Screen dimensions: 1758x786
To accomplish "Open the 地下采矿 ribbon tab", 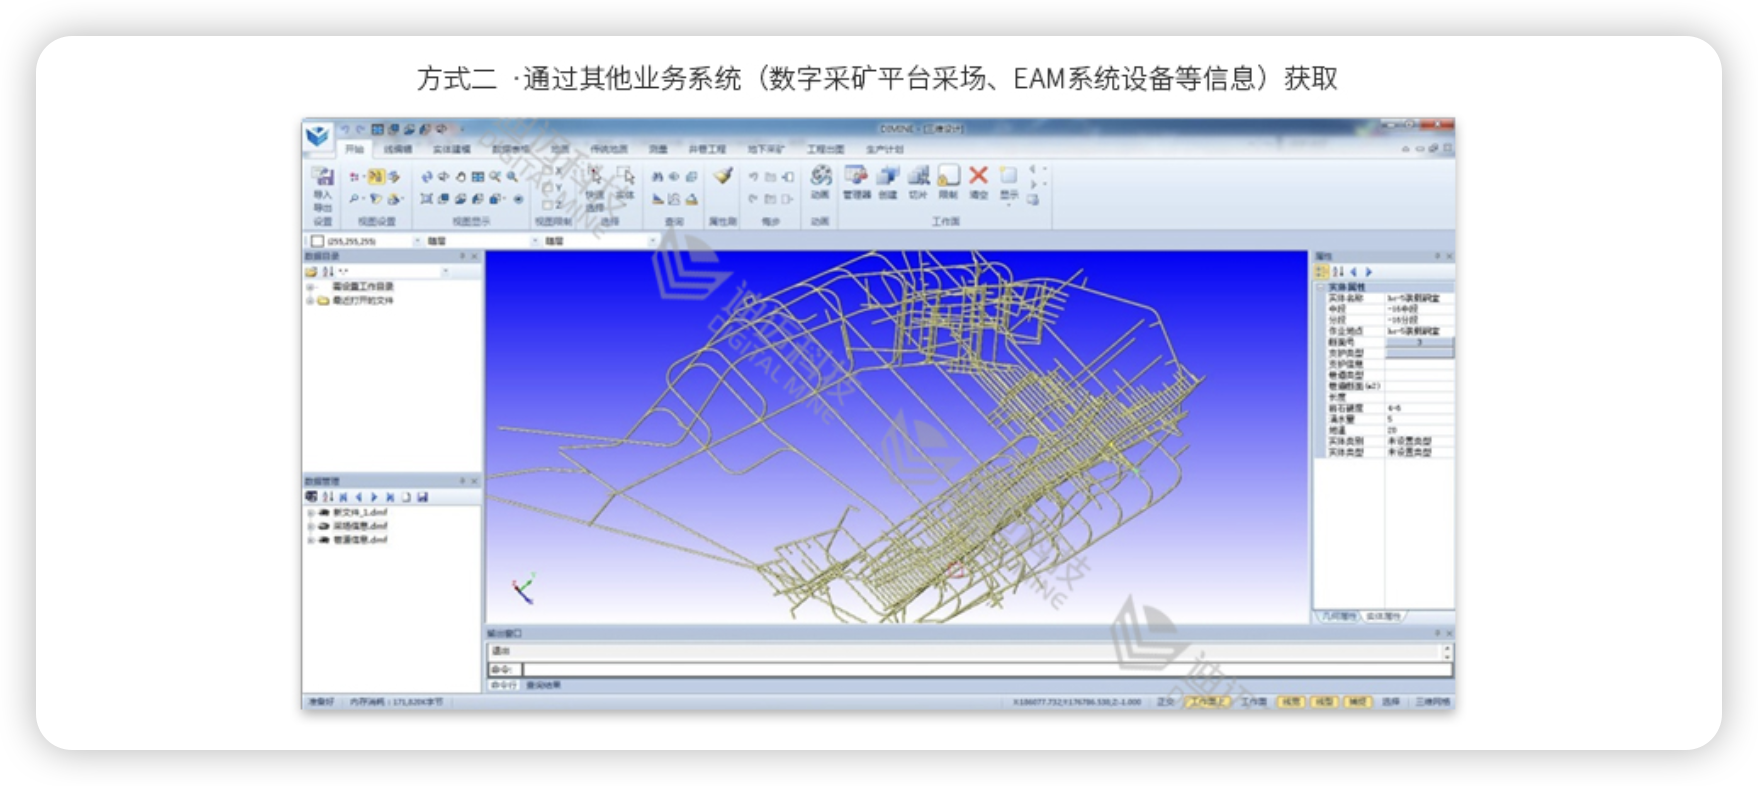I will 766,149.
